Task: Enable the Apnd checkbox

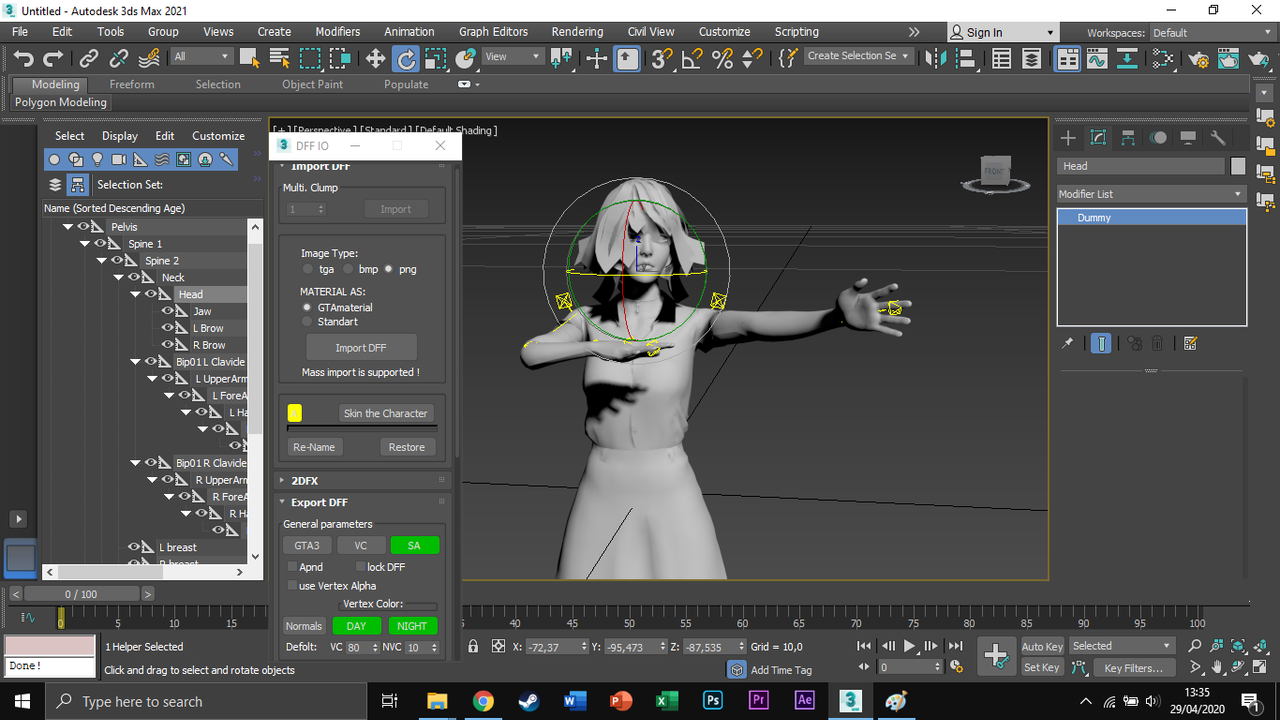Action: pos(292,567)
